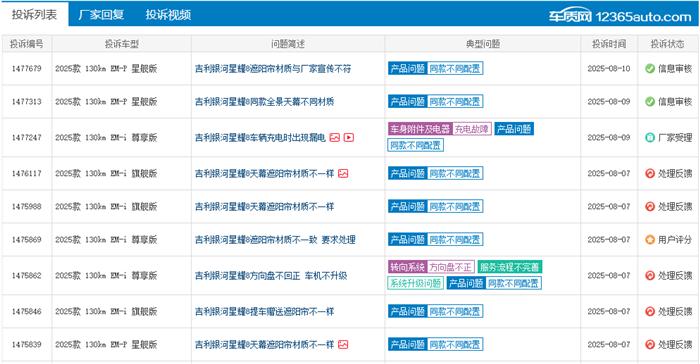Screen dimensions: 700x364
Task: Click the 服务流程不完善 tag
Action: tap(509, 267)
